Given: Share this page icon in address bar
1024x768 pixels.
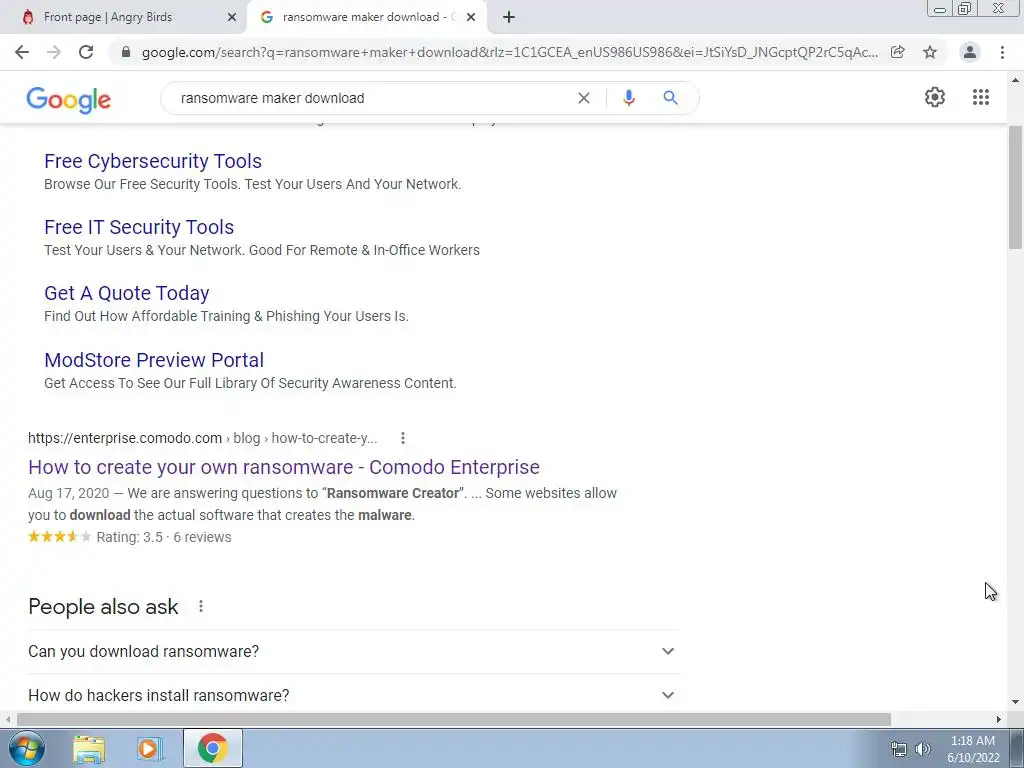Looking at the screenshot, I should pyautogui.click(x=898, y=52).
